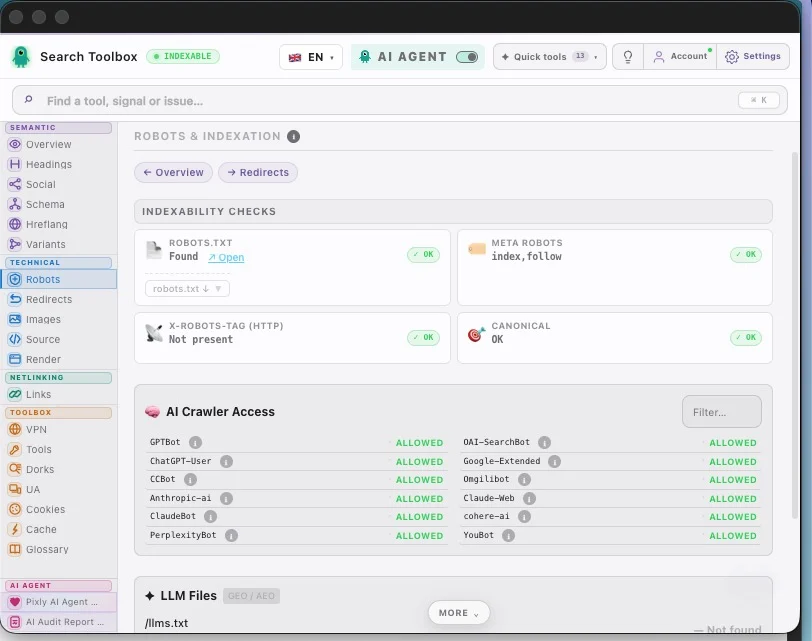The image size is (812, 641).
Task: Open AI Audit Report in sidebar
Action: (59, 622)
